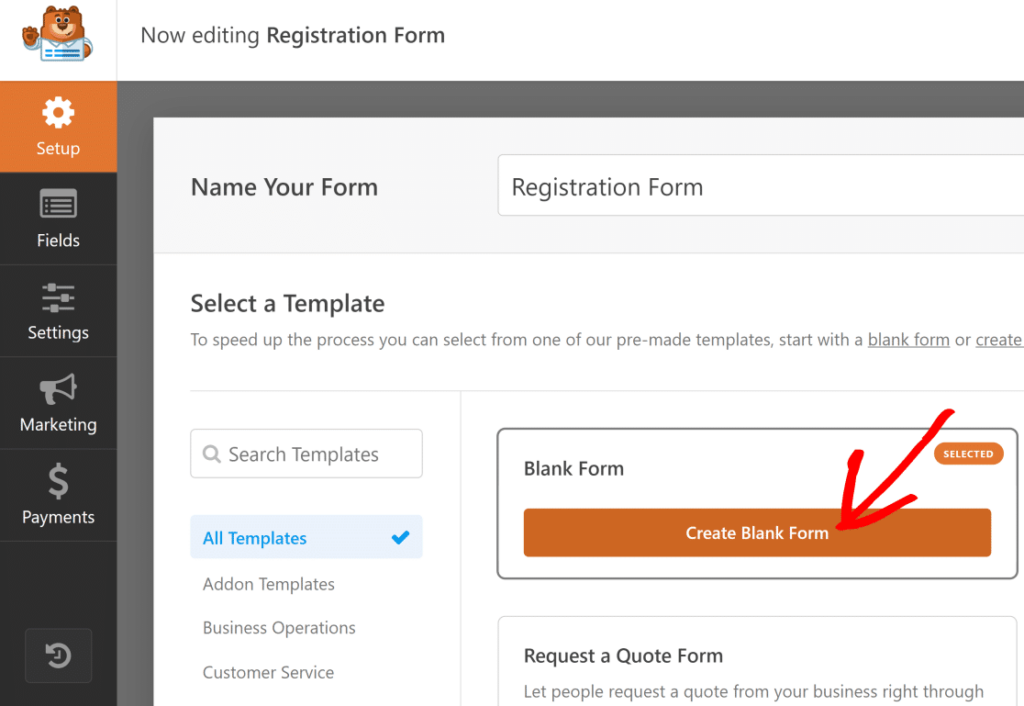Click the Search Templates box

pos(306,455)
